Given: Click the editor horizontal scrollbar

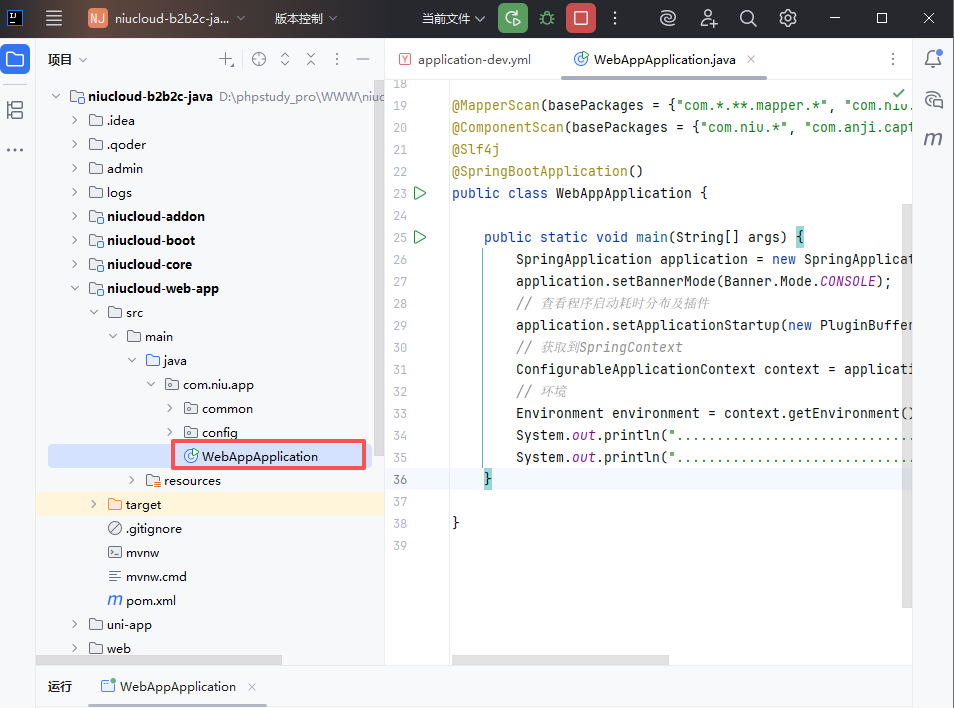Looking at the screenshot, I should click(x=560, y=660).
